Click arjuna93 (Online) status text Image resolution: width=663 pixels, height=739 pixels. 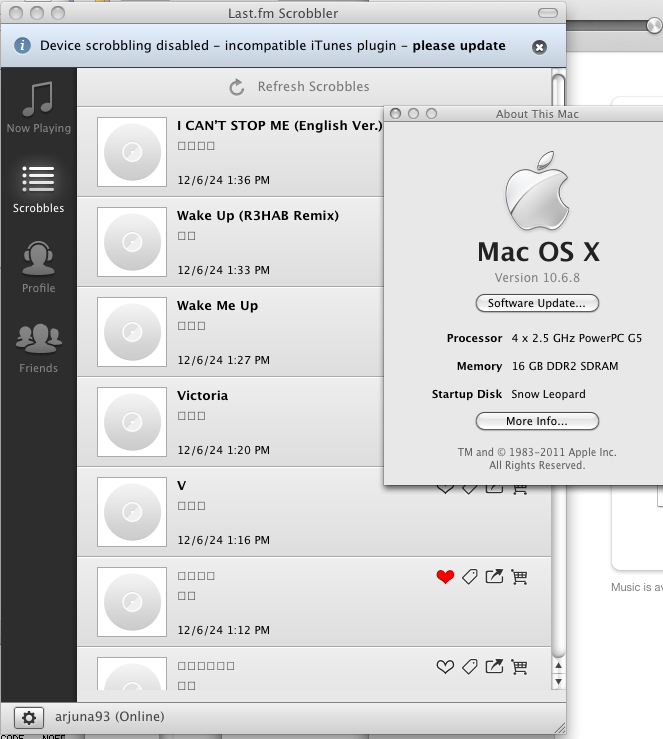[x=110, y=717]
